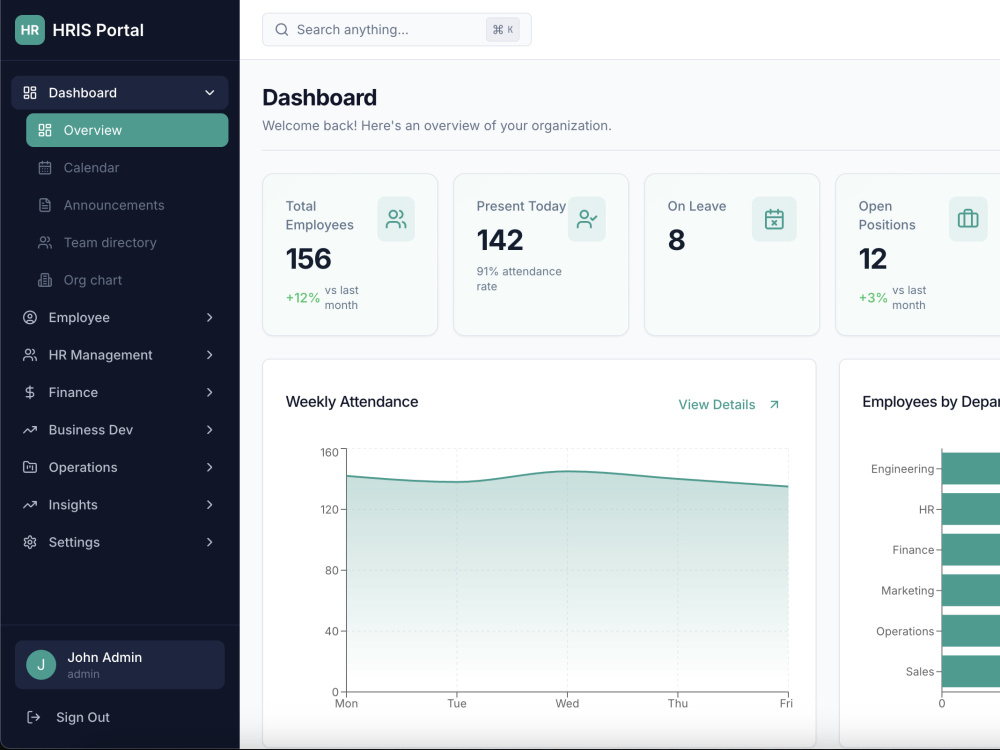Click the Calendar icon in sidebar
The image size is (1000, 750).
tap(45, 168)
